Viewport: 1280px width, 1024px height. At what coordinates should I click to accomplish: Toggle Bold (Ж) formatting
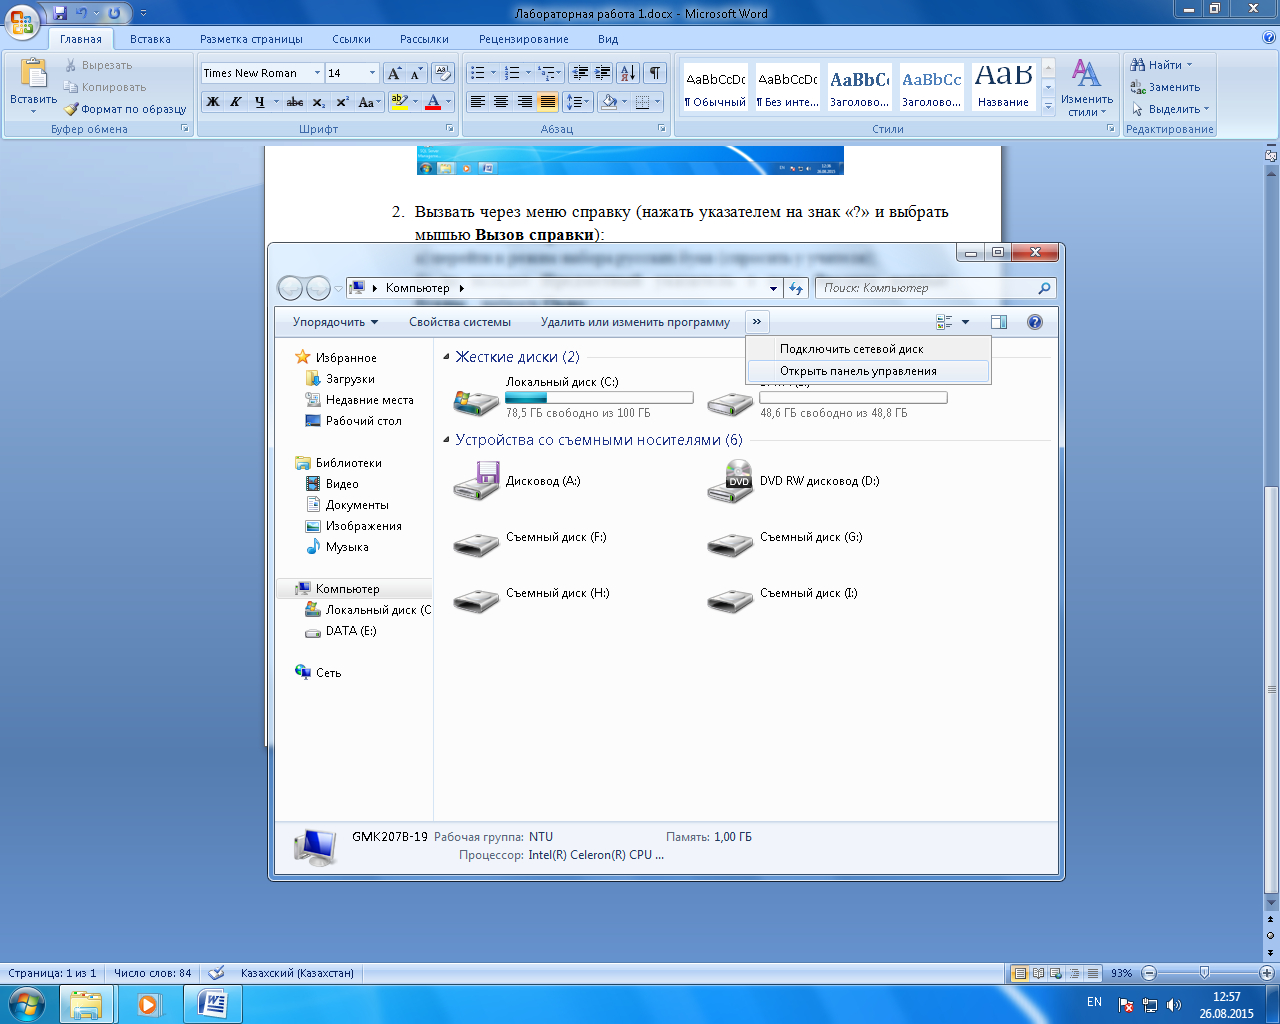[x=213, y=102]
